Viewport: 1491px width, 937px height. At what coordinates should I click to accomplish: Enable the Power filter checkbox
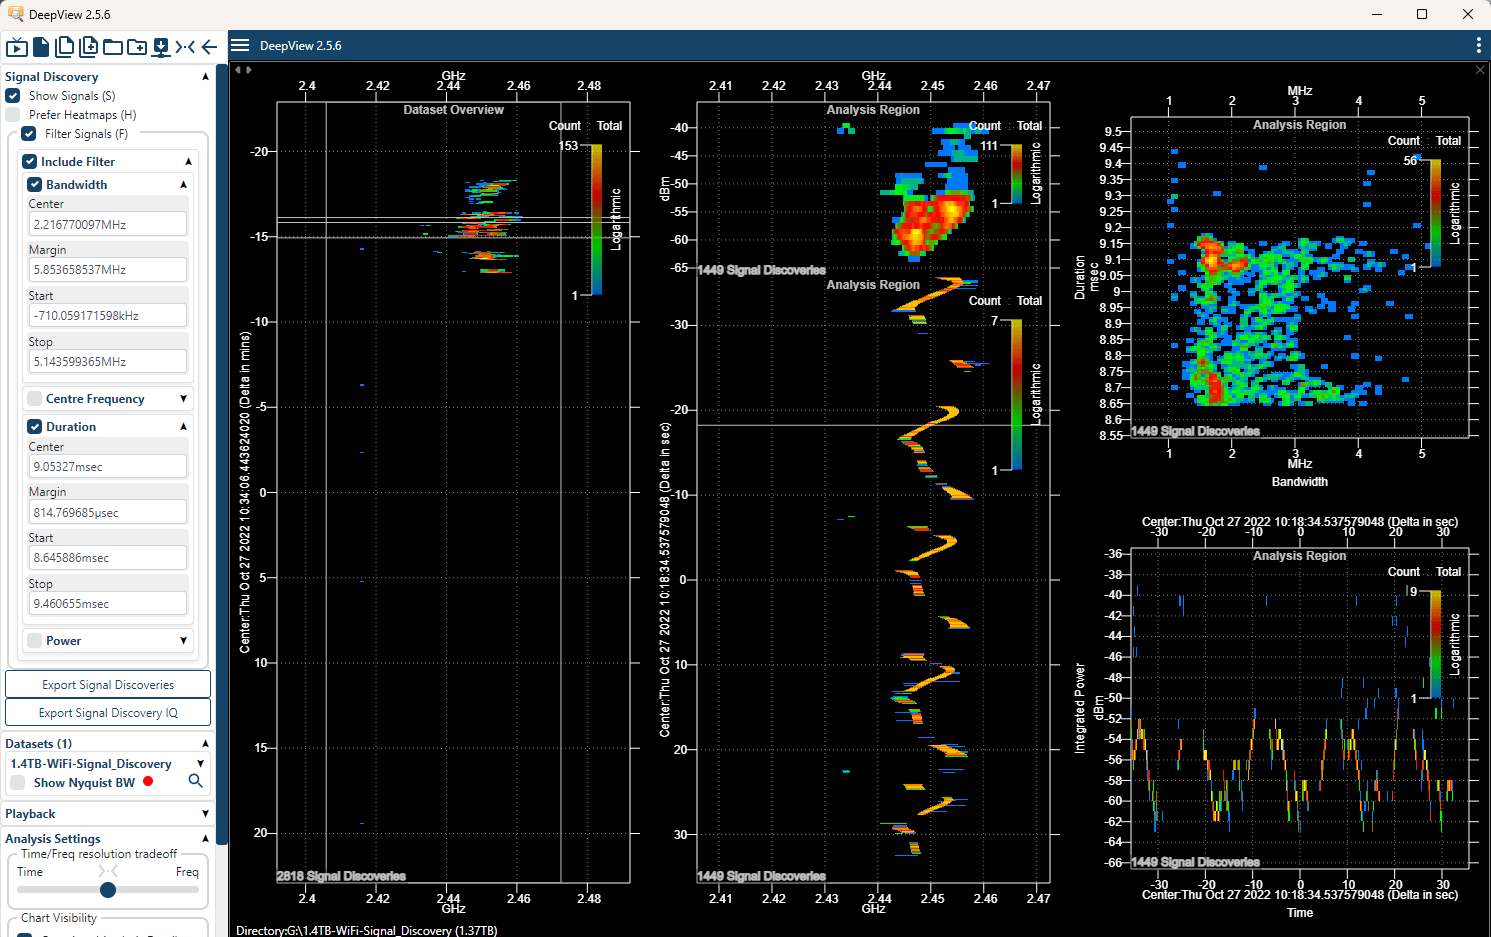click(36, 640)
